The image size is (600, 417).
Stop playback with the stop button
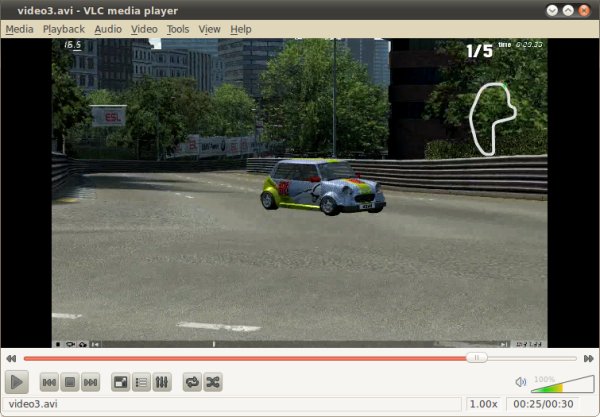tap(70, 382)
